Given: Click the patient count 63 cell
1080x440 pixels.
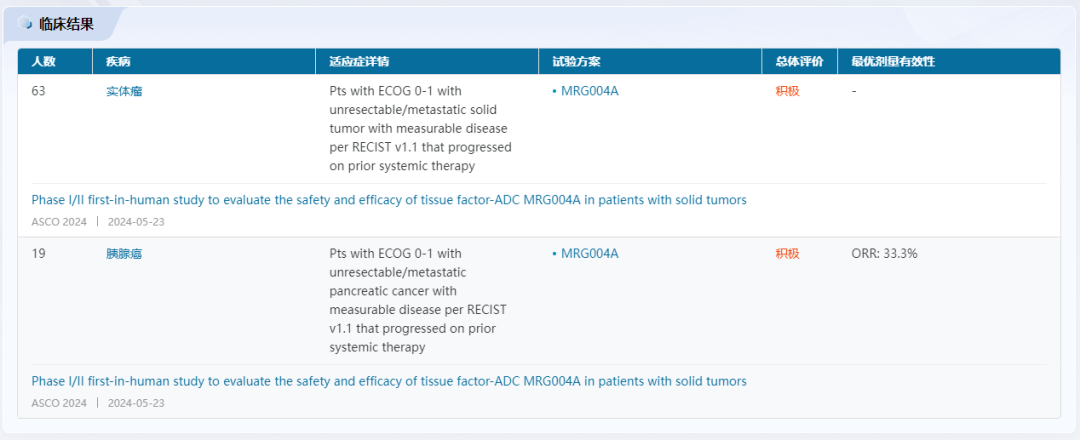Looking at the screenshot, I should (x=39, y=91).
